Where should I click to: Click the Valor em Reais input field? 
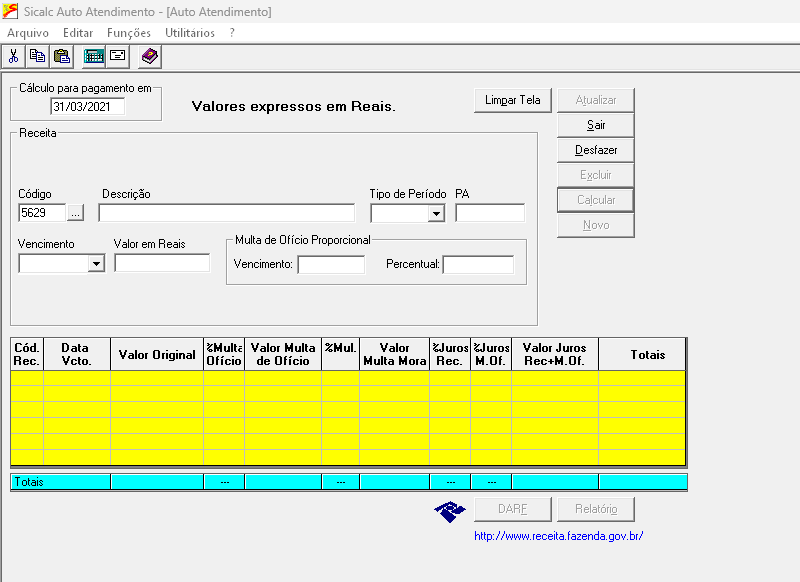(162, 263)
